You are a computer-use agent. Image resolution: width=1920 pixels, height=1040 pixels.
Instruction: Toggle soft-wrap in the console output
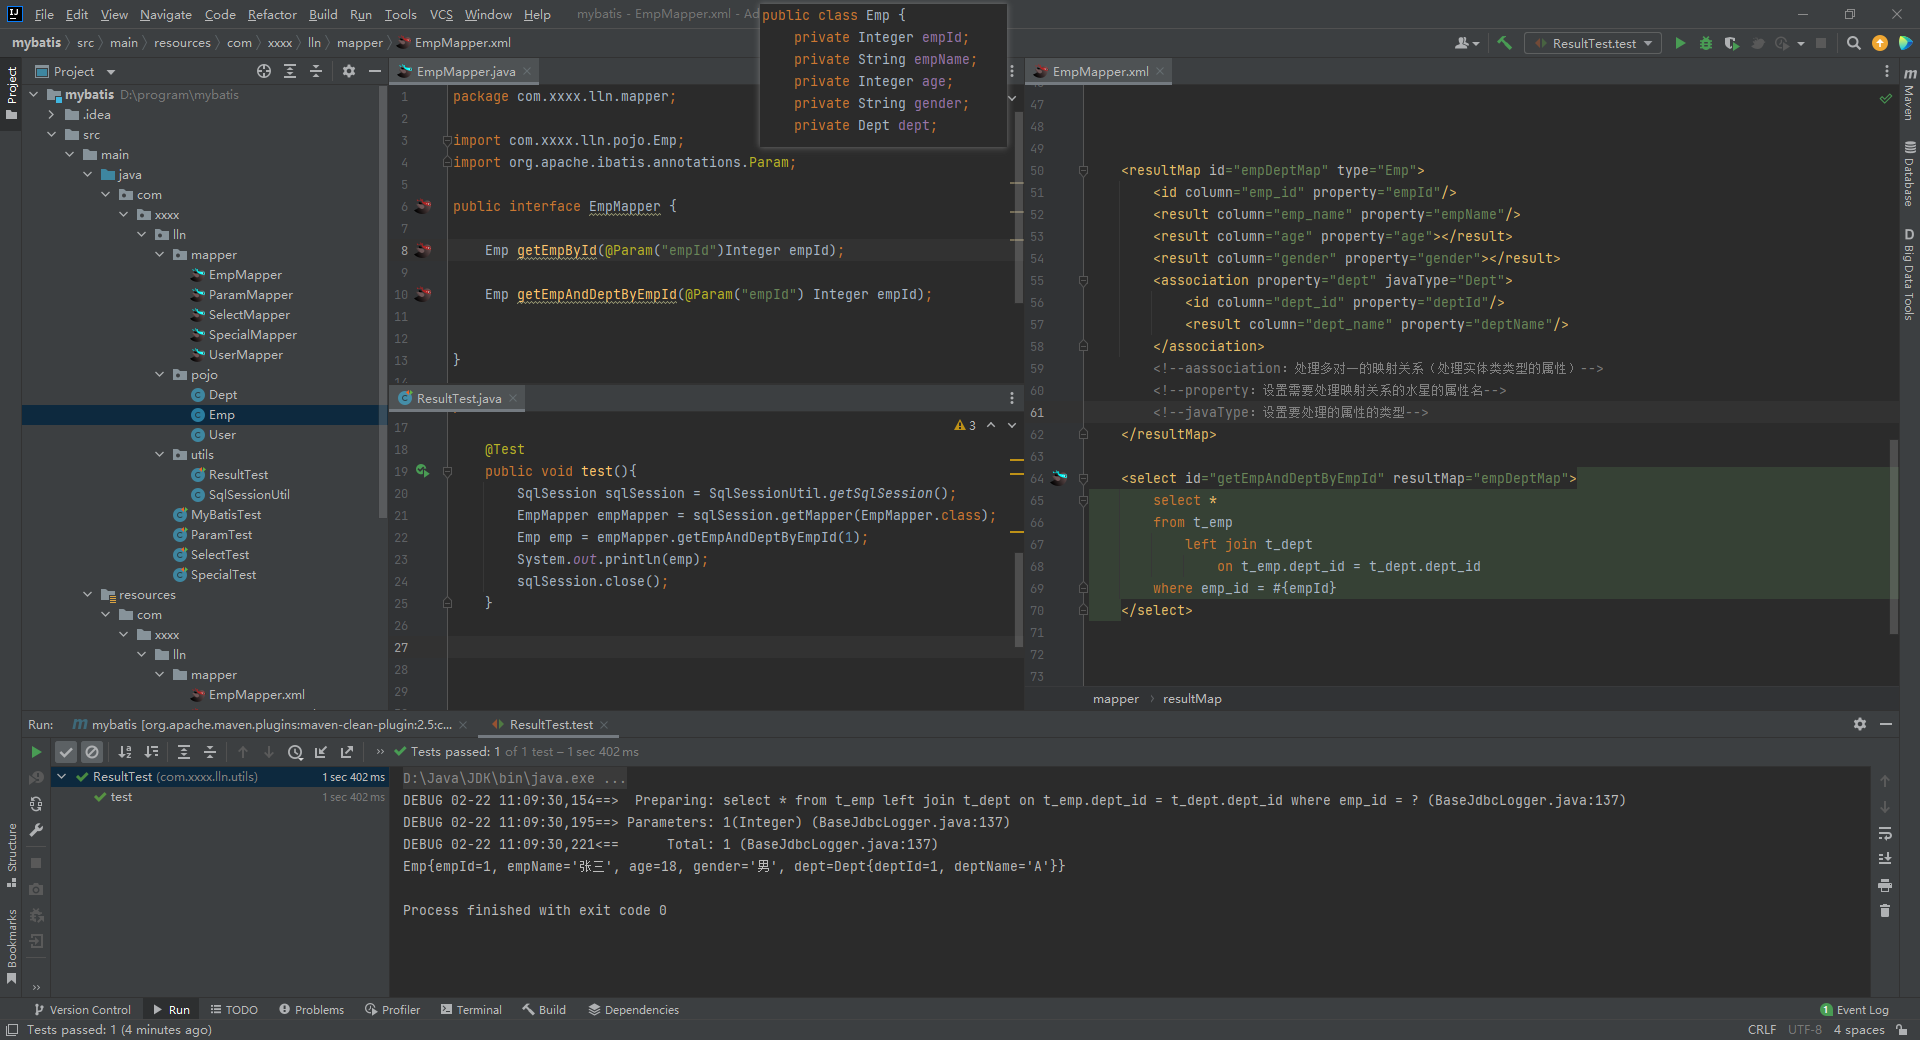1884,833
